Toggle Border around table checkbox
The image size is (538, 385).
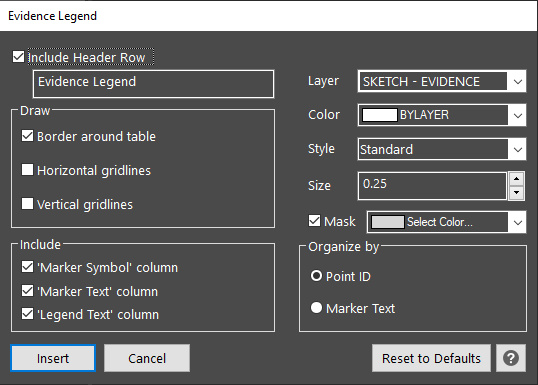point(27,136)
